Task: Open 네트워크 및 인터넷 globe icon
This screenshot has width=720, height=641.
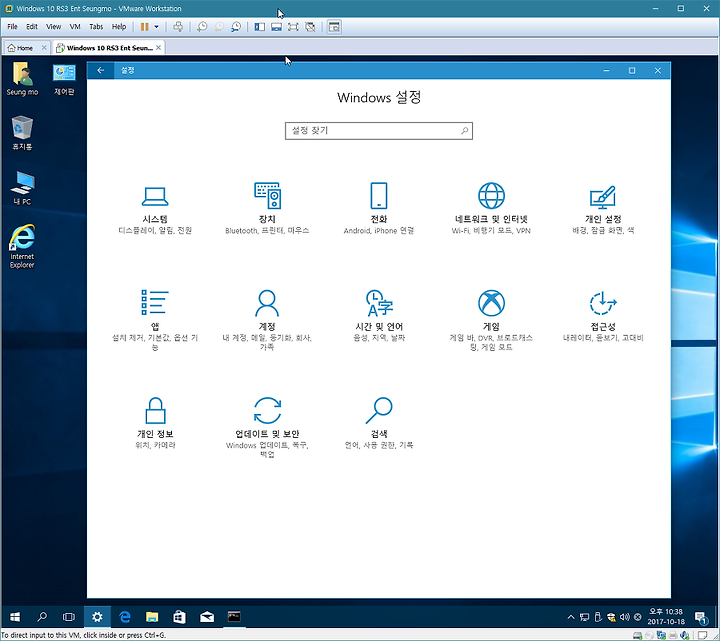Action: [491, 196]
